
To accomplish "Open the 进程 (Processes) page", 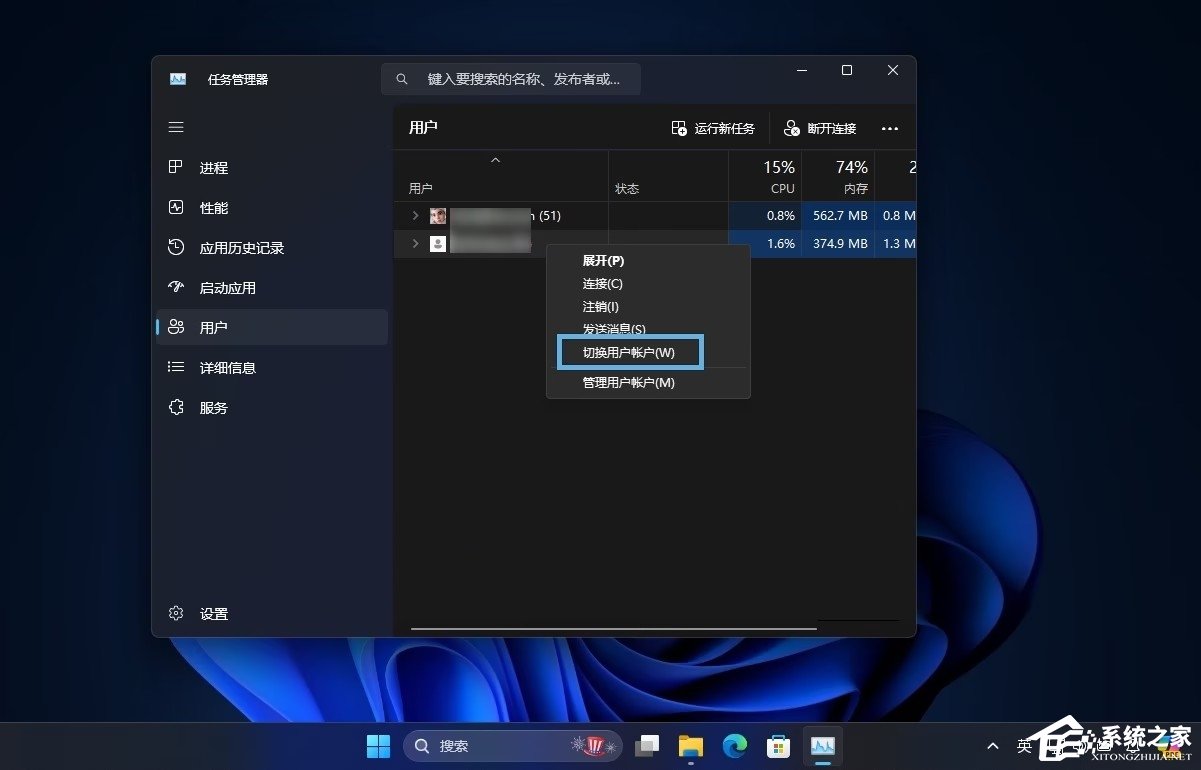I will tap(213, 168).
